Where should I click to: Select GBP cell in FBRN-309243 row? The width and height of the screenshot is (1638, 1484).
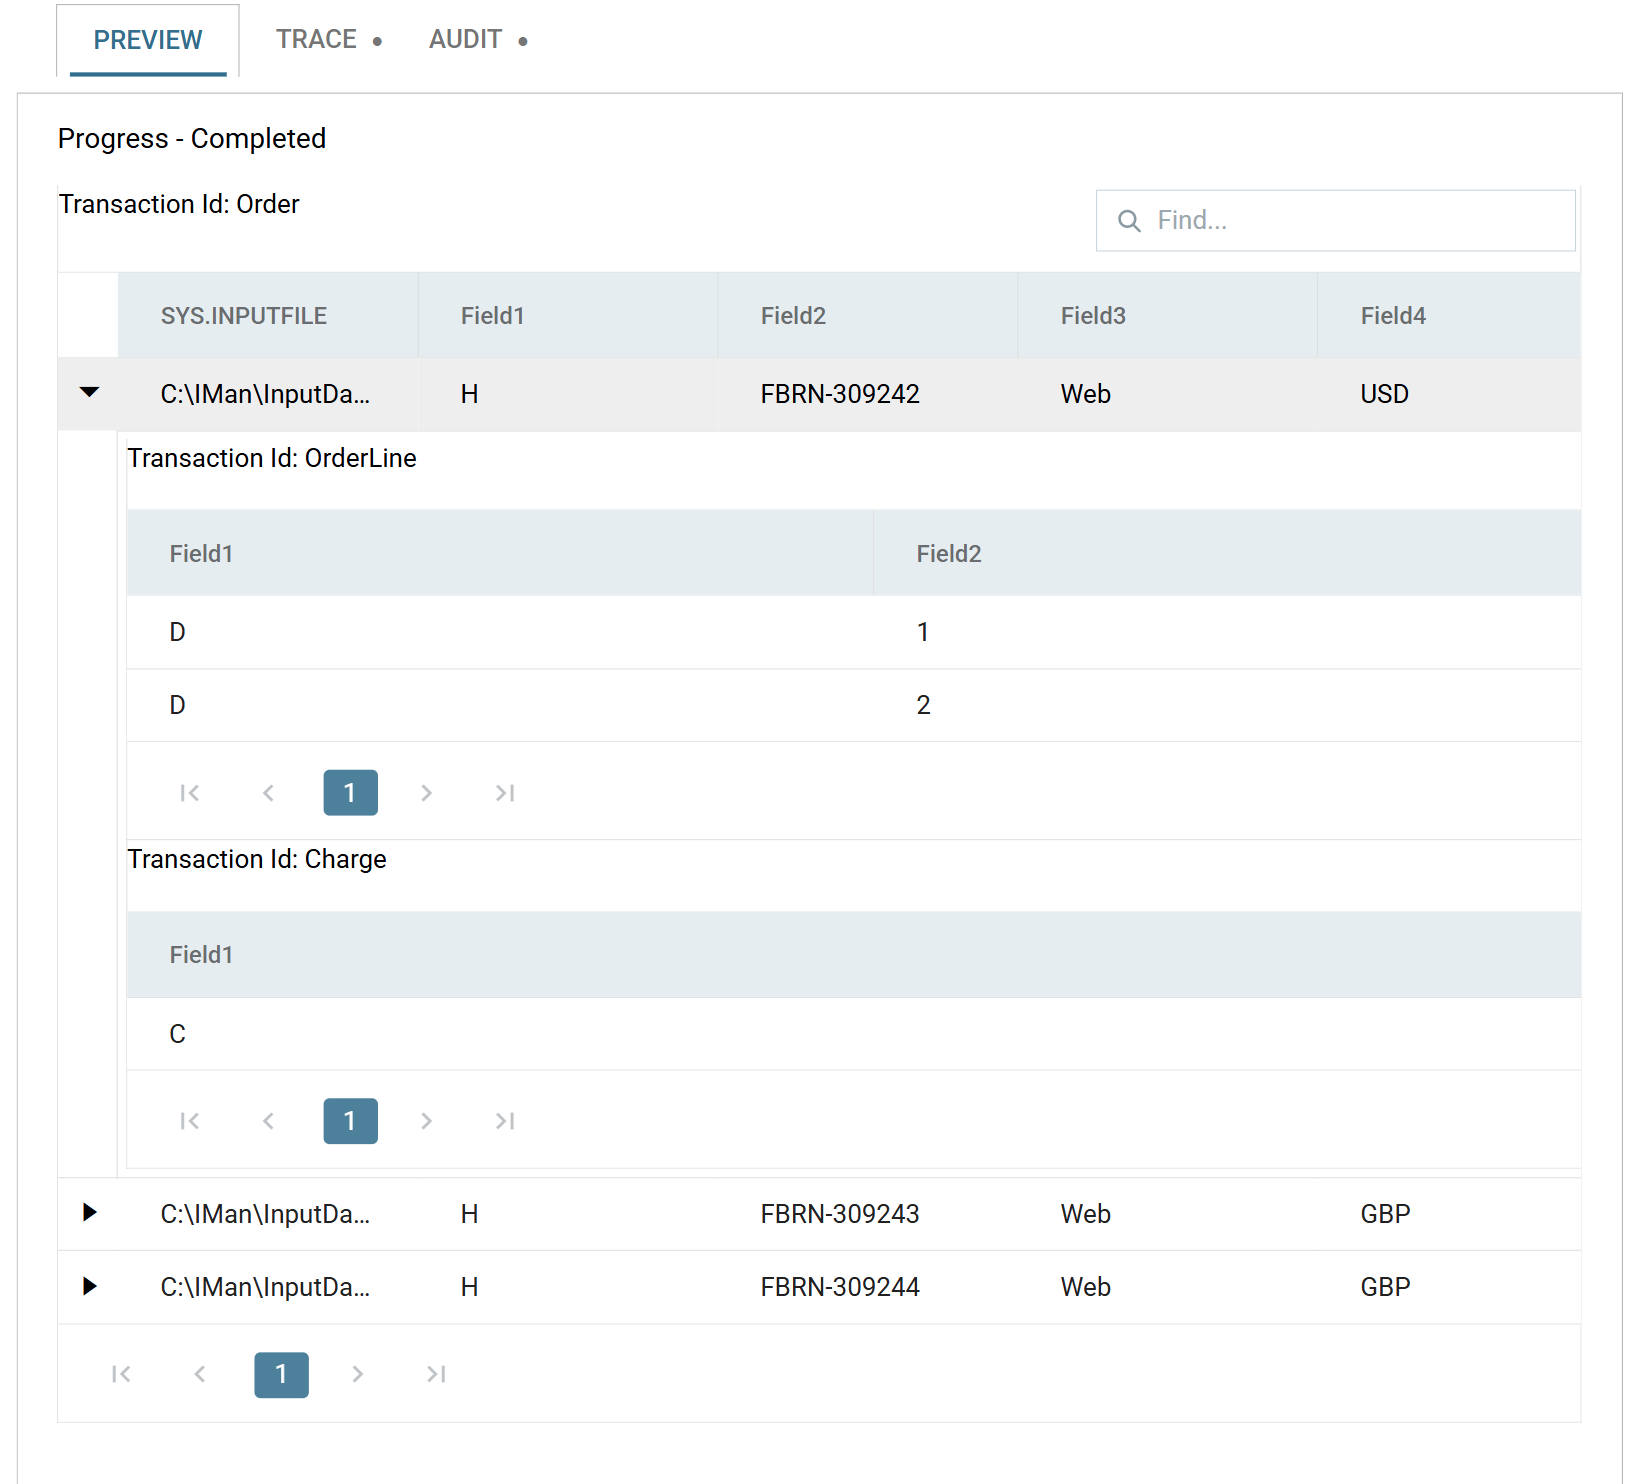[1450, 1214]
